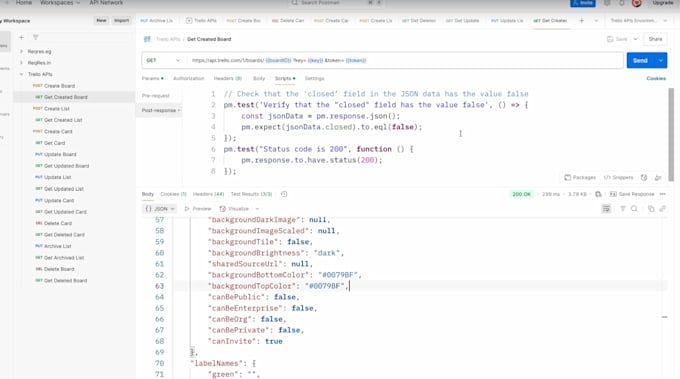The height and width of the screenshot is (379, 680).
Task: Switch to the Authorization tab
Action: (188, 78)
